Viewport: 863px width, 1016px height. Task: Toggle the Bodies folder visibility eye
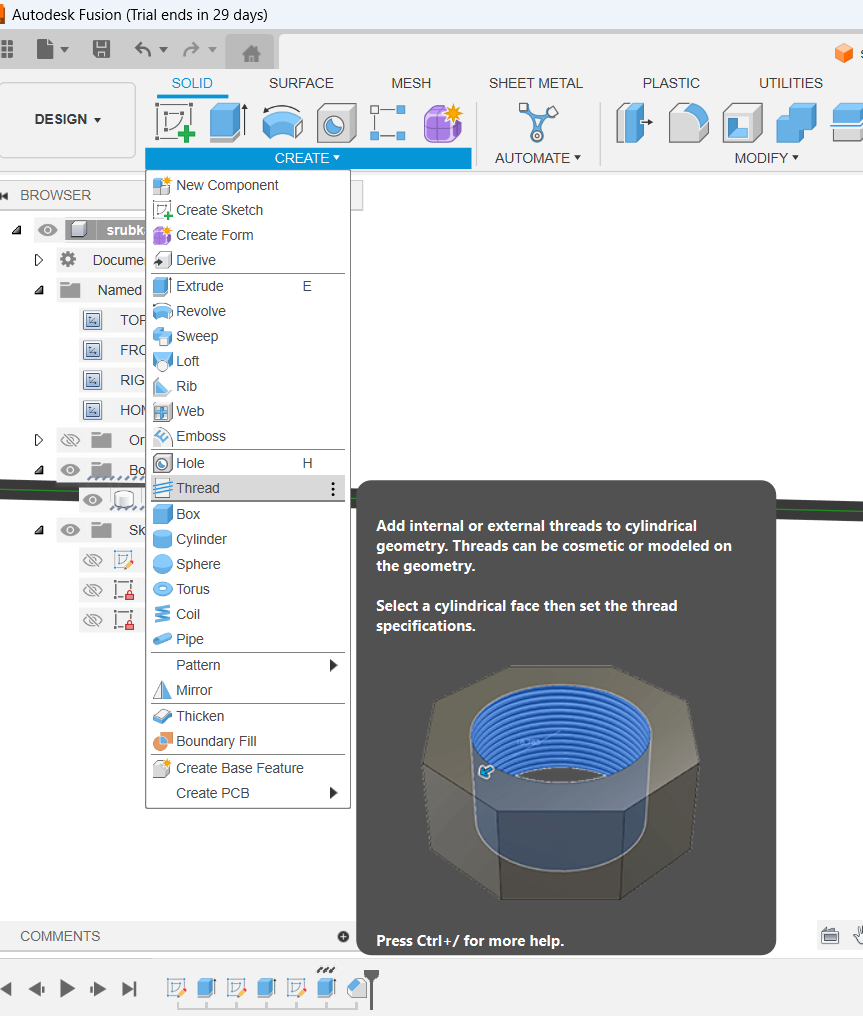click(70, 470)
